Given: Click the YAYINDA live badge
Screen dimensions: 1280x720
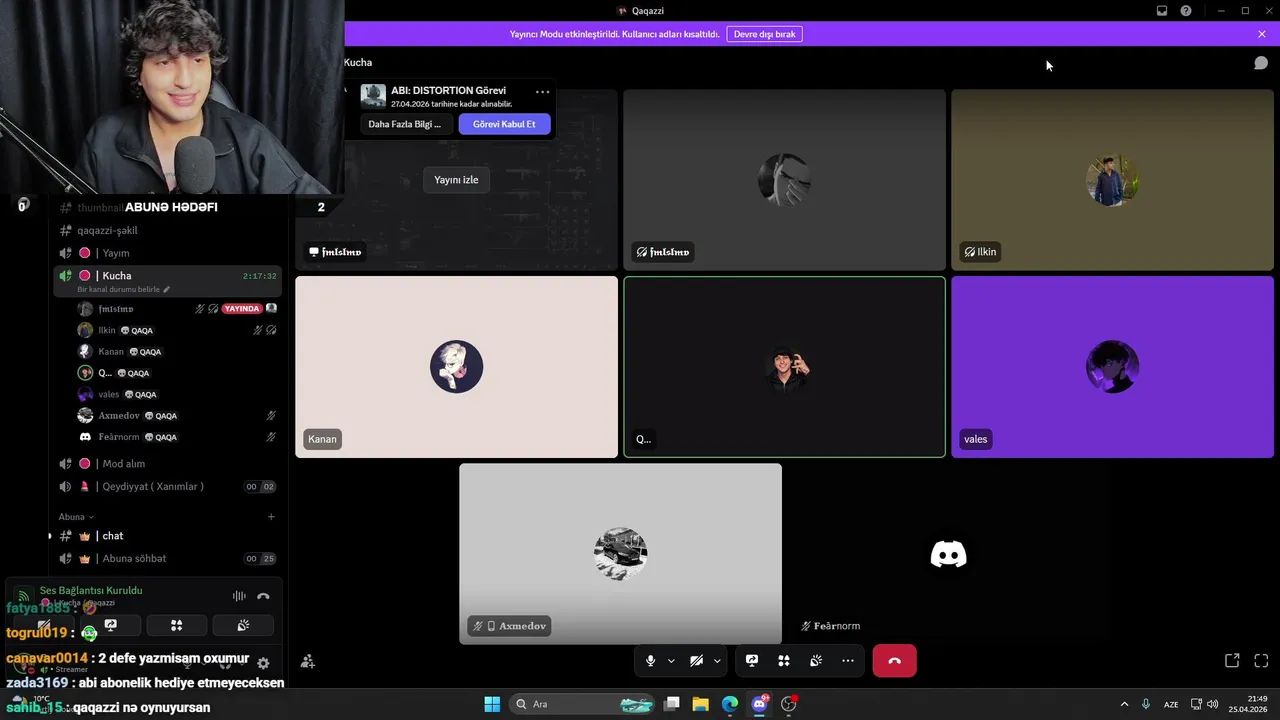Looking at the screenshot, I should click(242, 309).
